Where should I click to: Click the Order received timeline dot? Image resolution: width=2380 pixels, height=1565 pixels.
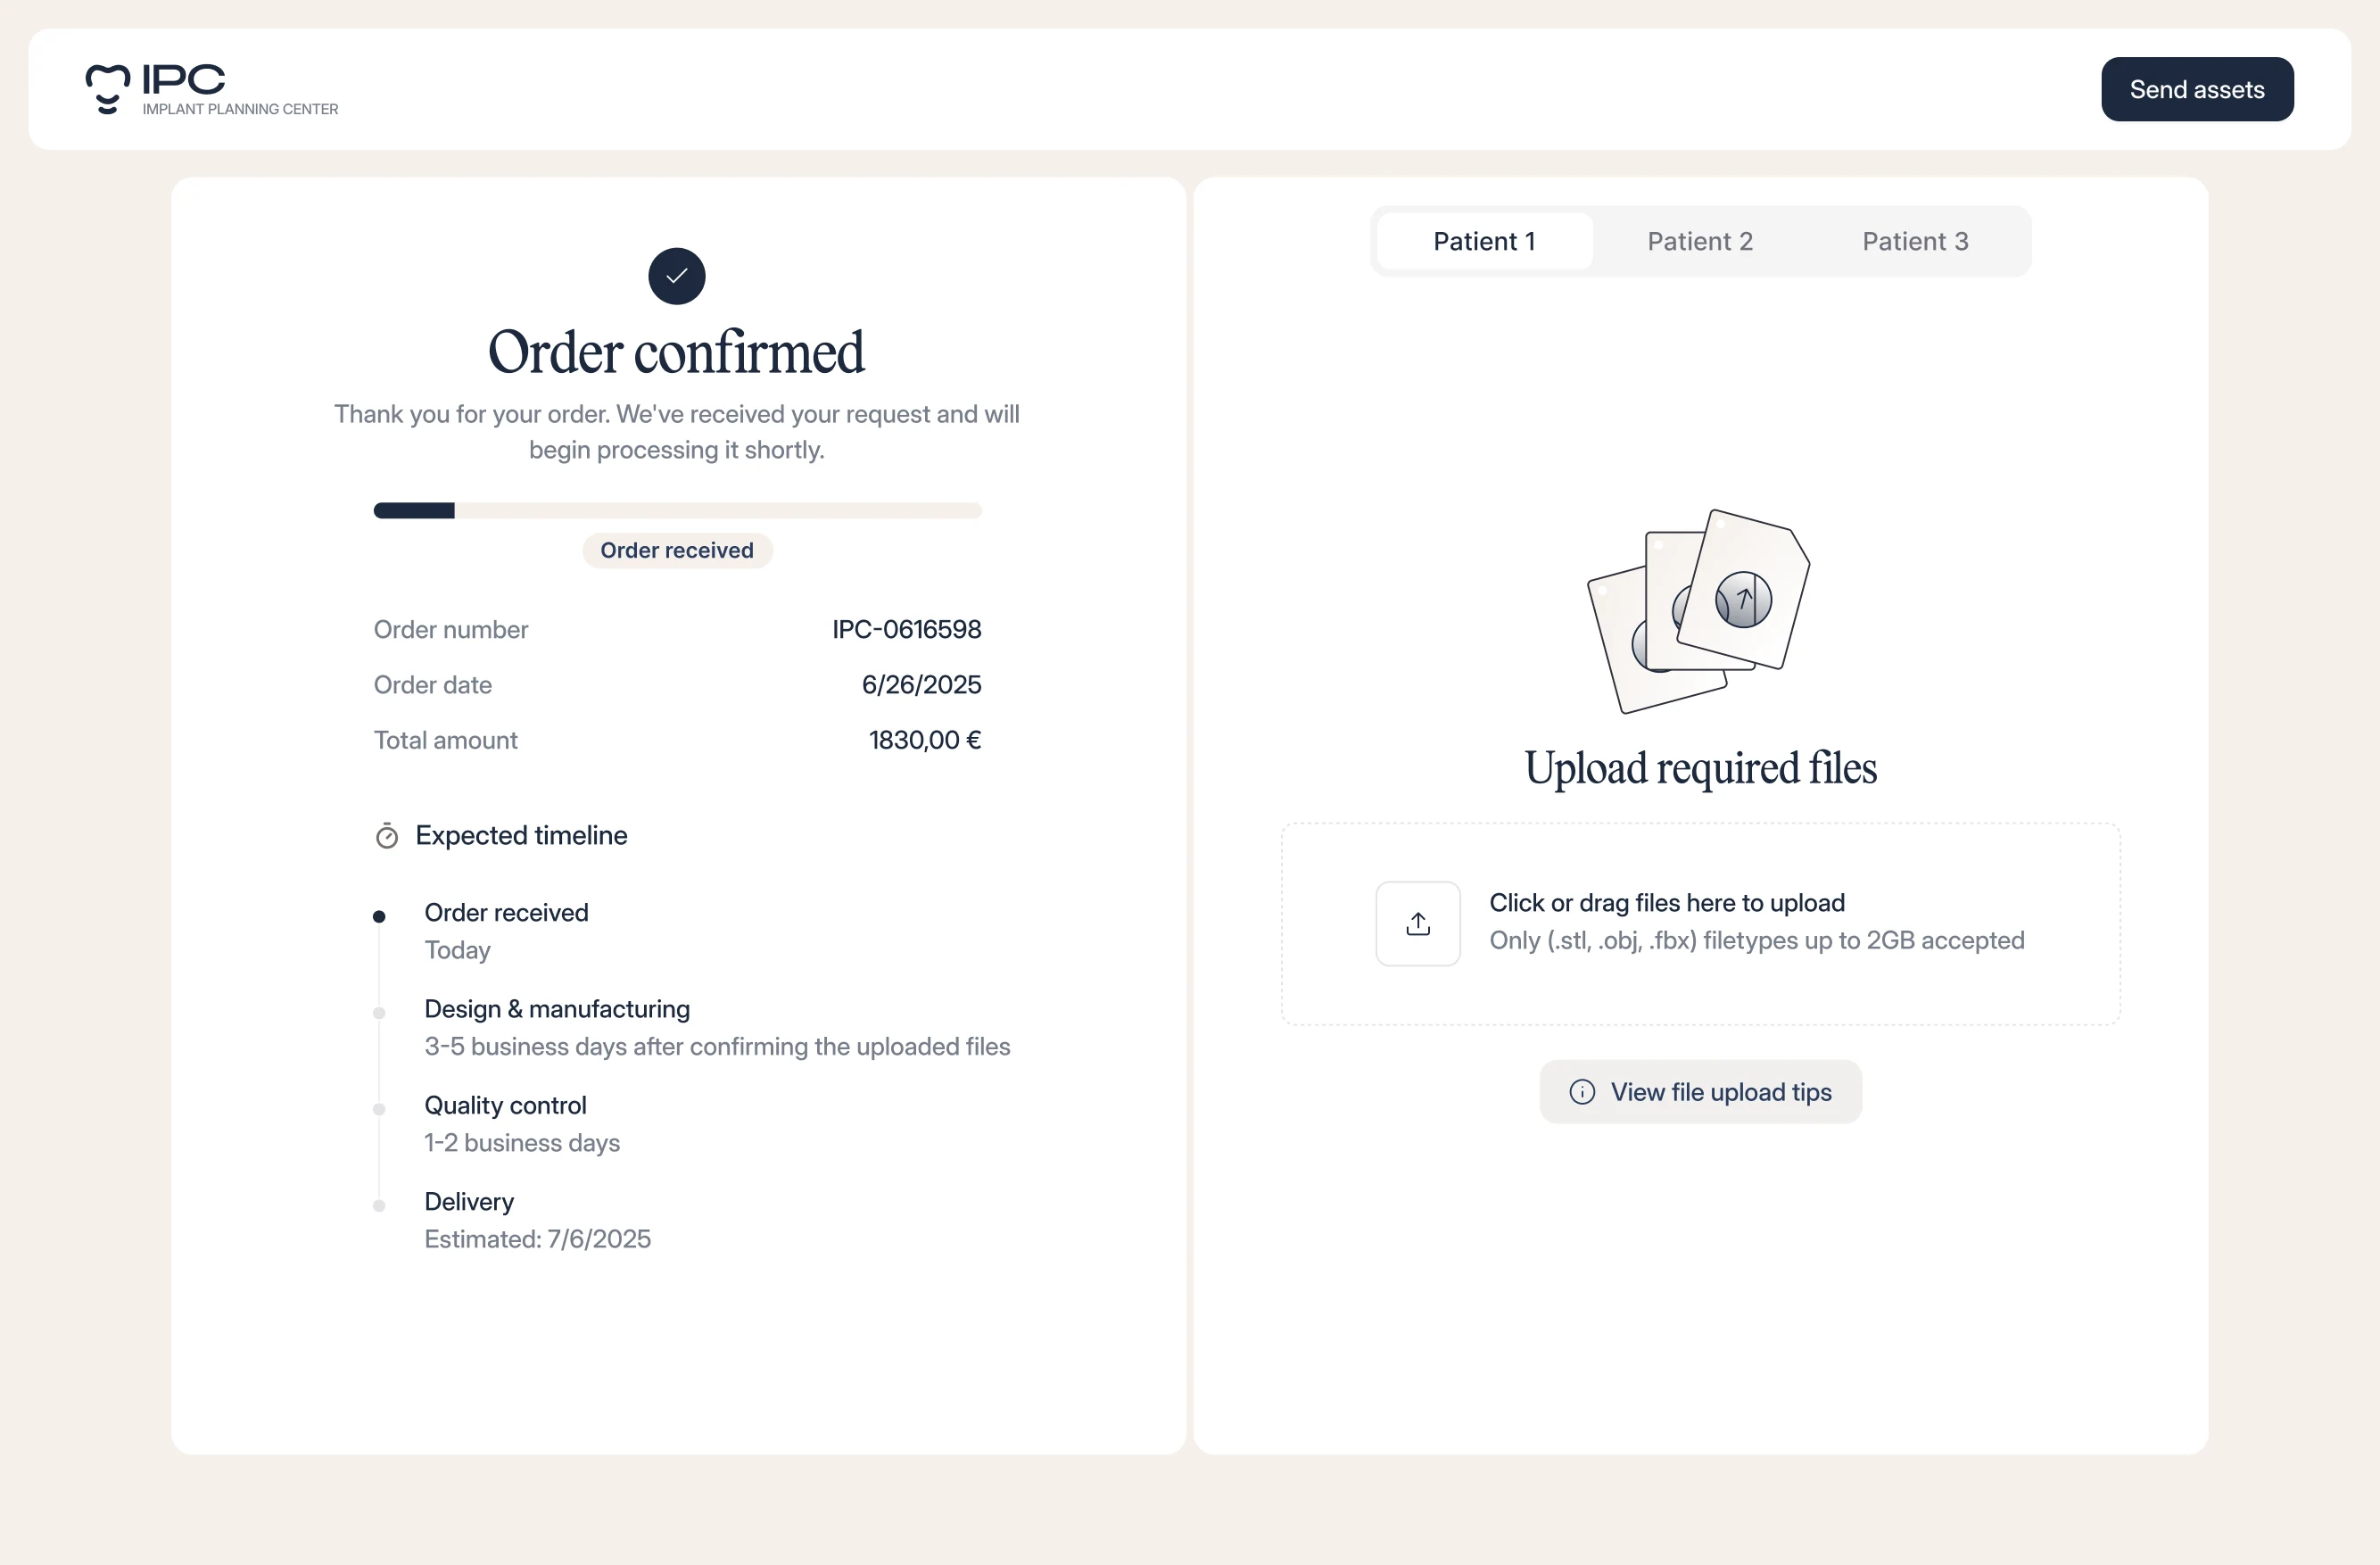379,916
